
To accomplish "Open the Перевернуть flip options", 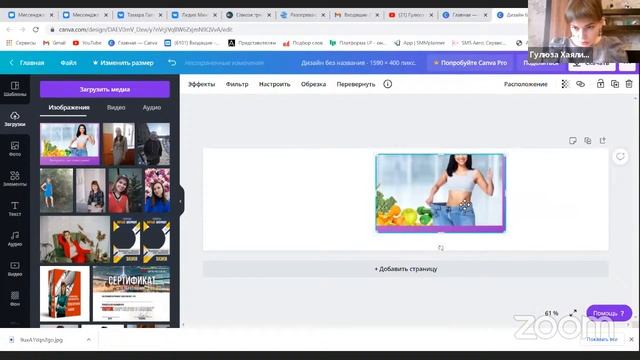I will [356, 84].
